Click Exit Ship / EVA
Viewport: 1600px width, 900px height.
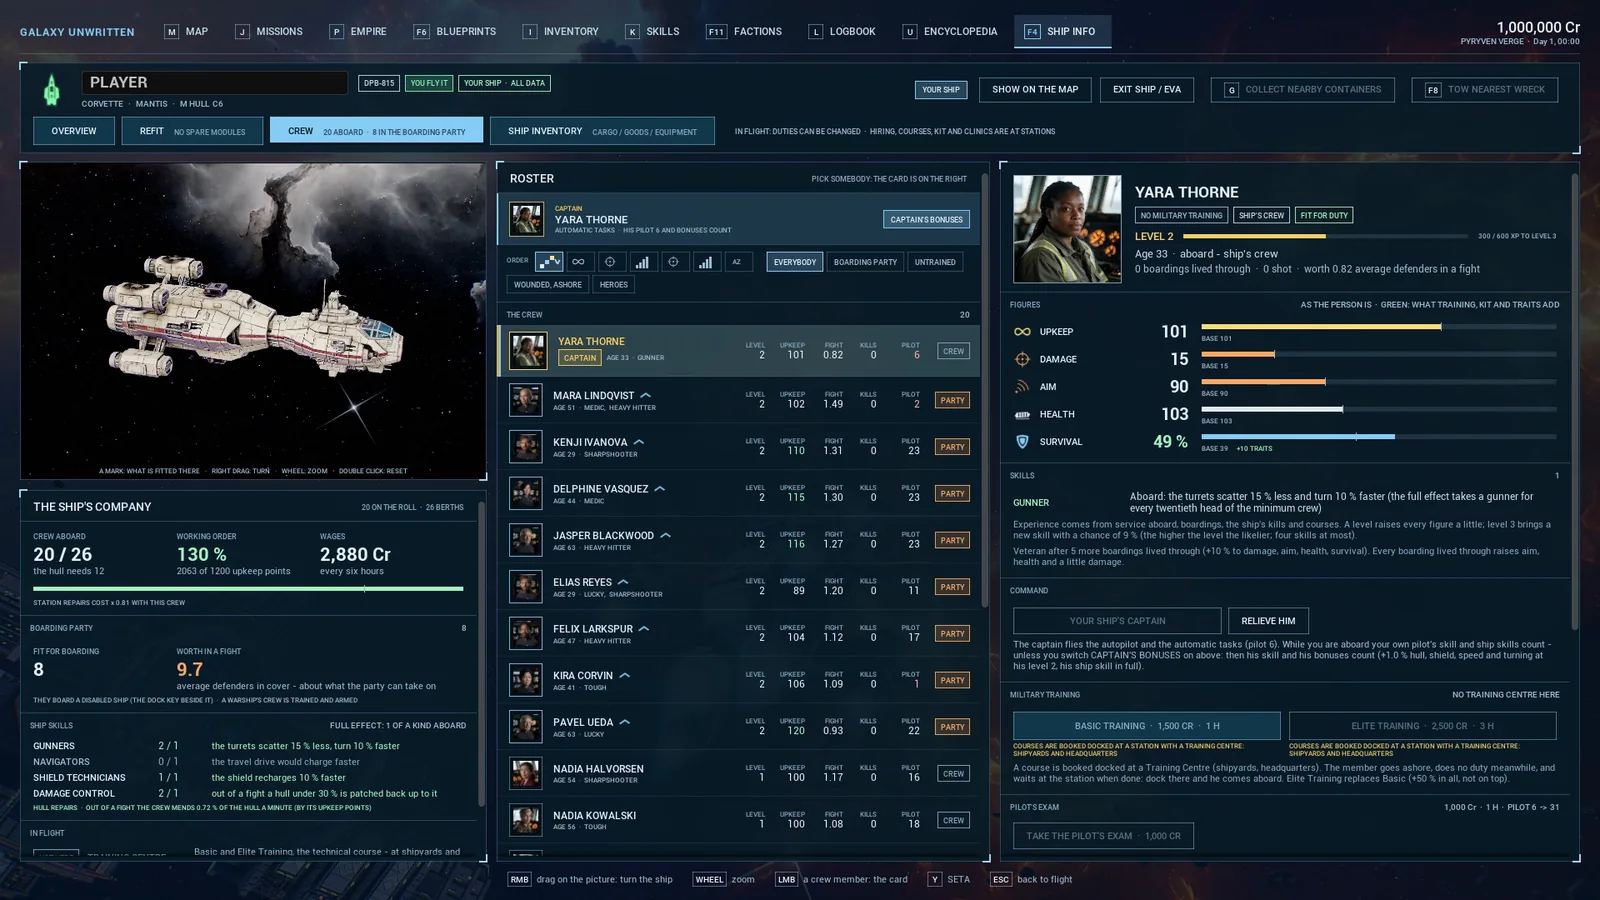1147,90
